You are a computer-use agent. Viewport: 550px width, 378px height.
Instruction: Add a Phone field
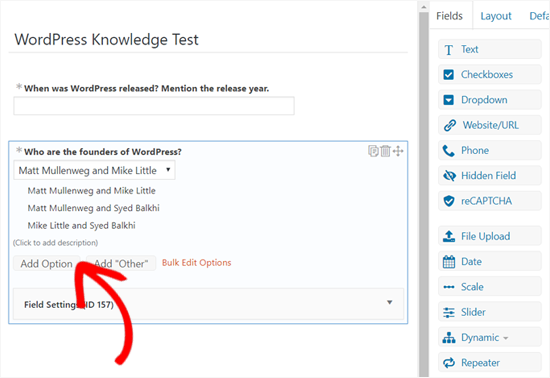click(489, 150)
